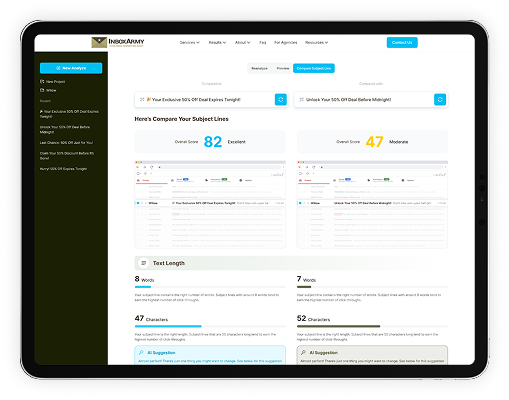The height and width of the screenshot is (400, 509).
Task: Open the Faq nav link
Action: [263, 42]
